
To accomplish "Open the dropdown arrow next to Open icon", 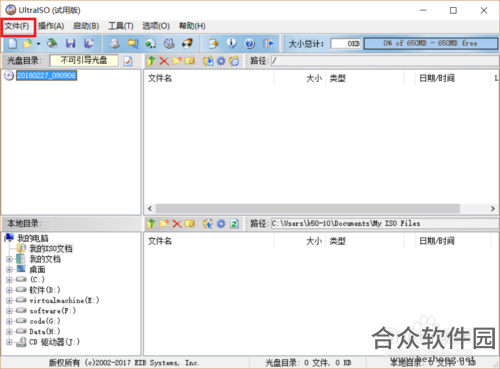I will pos(38,44).
